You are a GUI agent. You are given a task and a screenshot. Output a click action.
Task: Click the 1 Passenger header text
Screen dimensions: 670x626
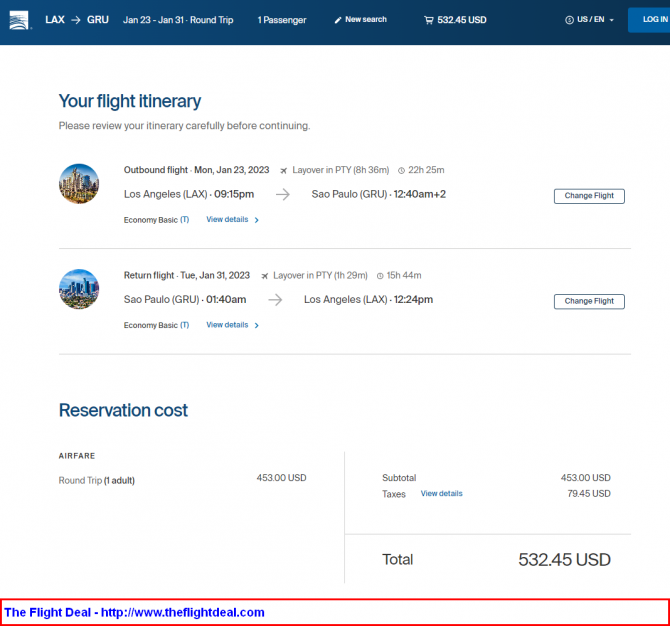click(282, 20)
